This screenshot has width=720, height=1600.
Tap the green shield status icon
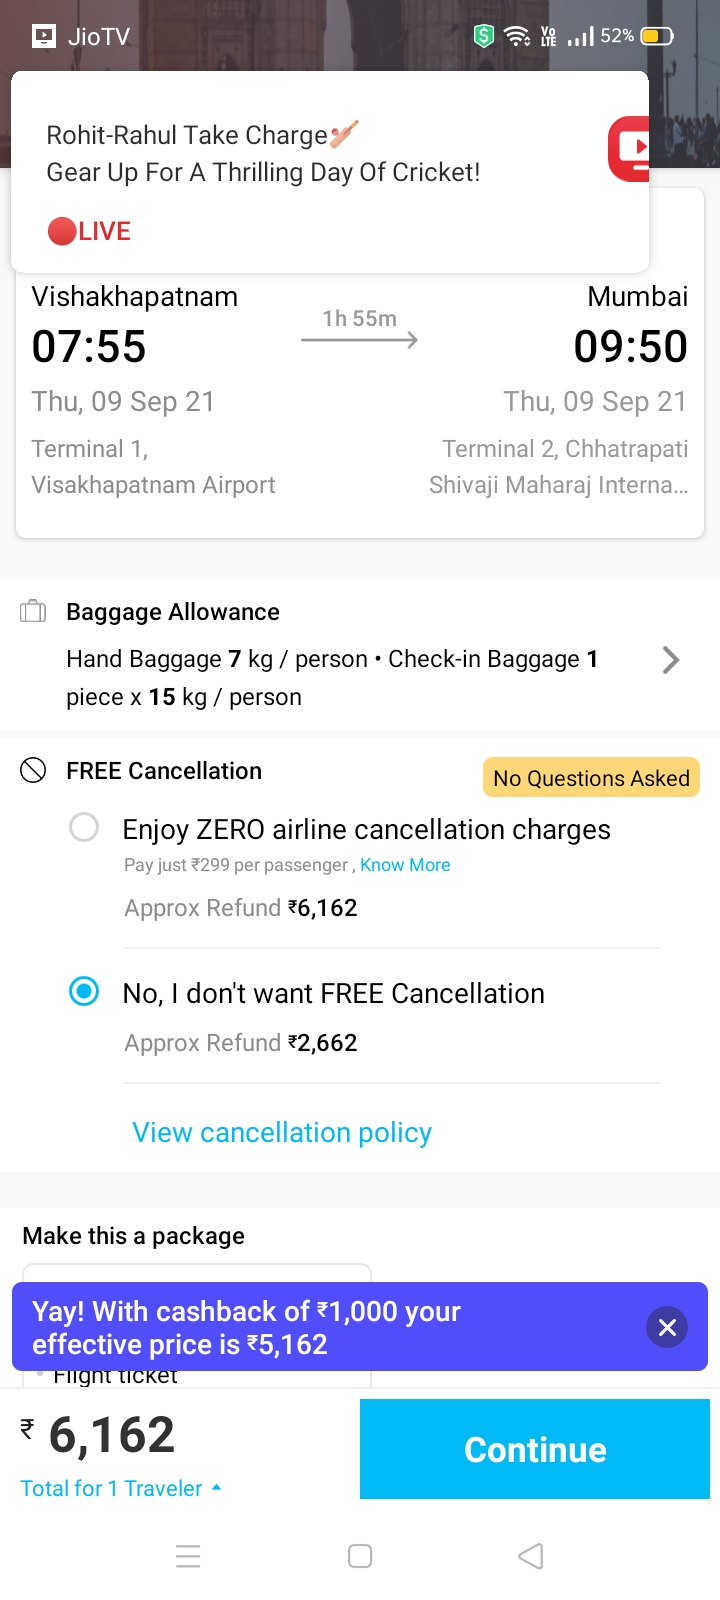coord(484,37)
